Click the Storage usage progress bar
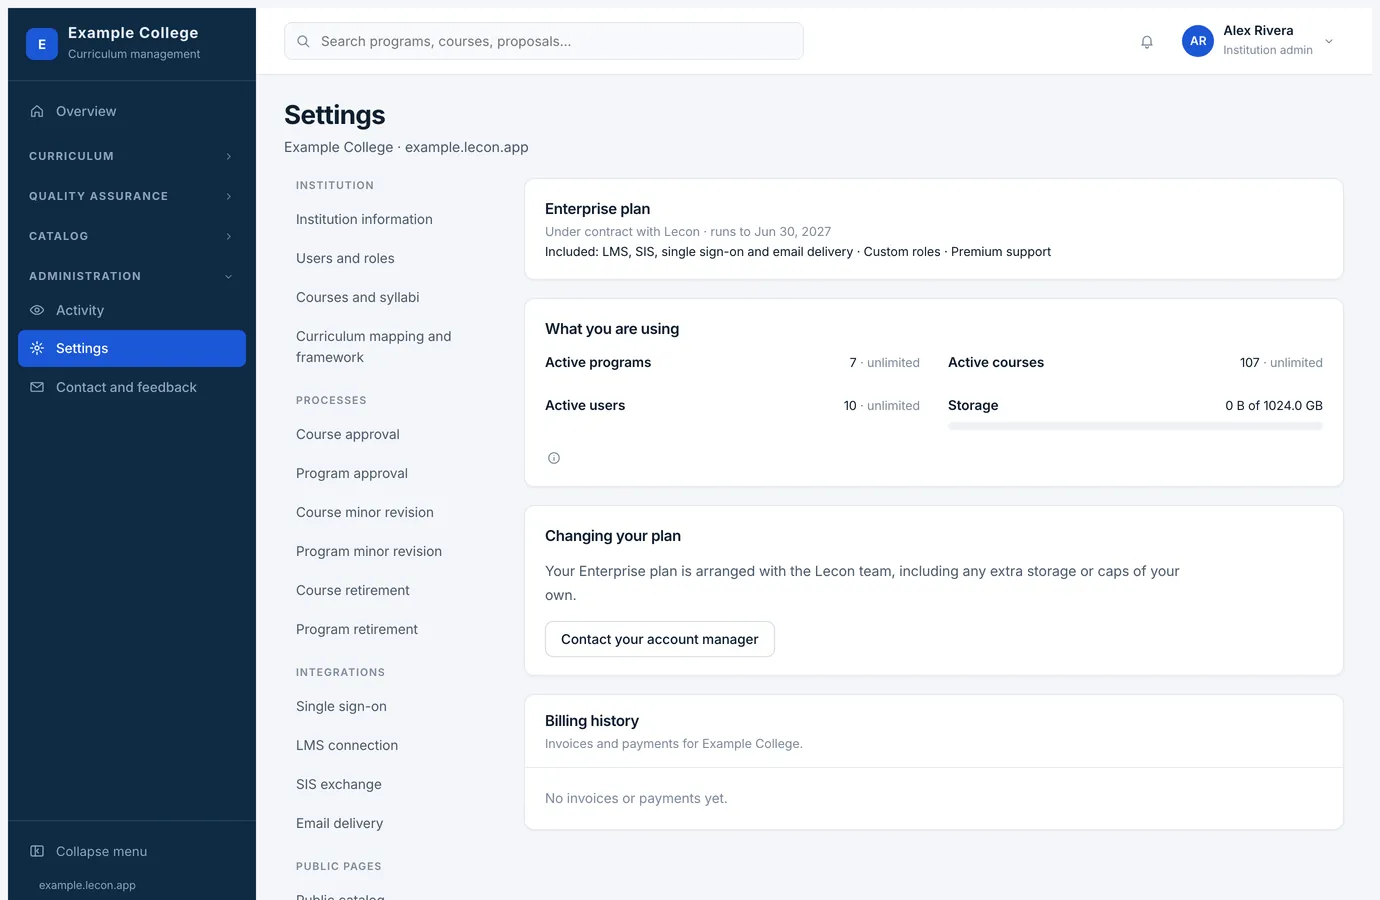 point(1135,426)
